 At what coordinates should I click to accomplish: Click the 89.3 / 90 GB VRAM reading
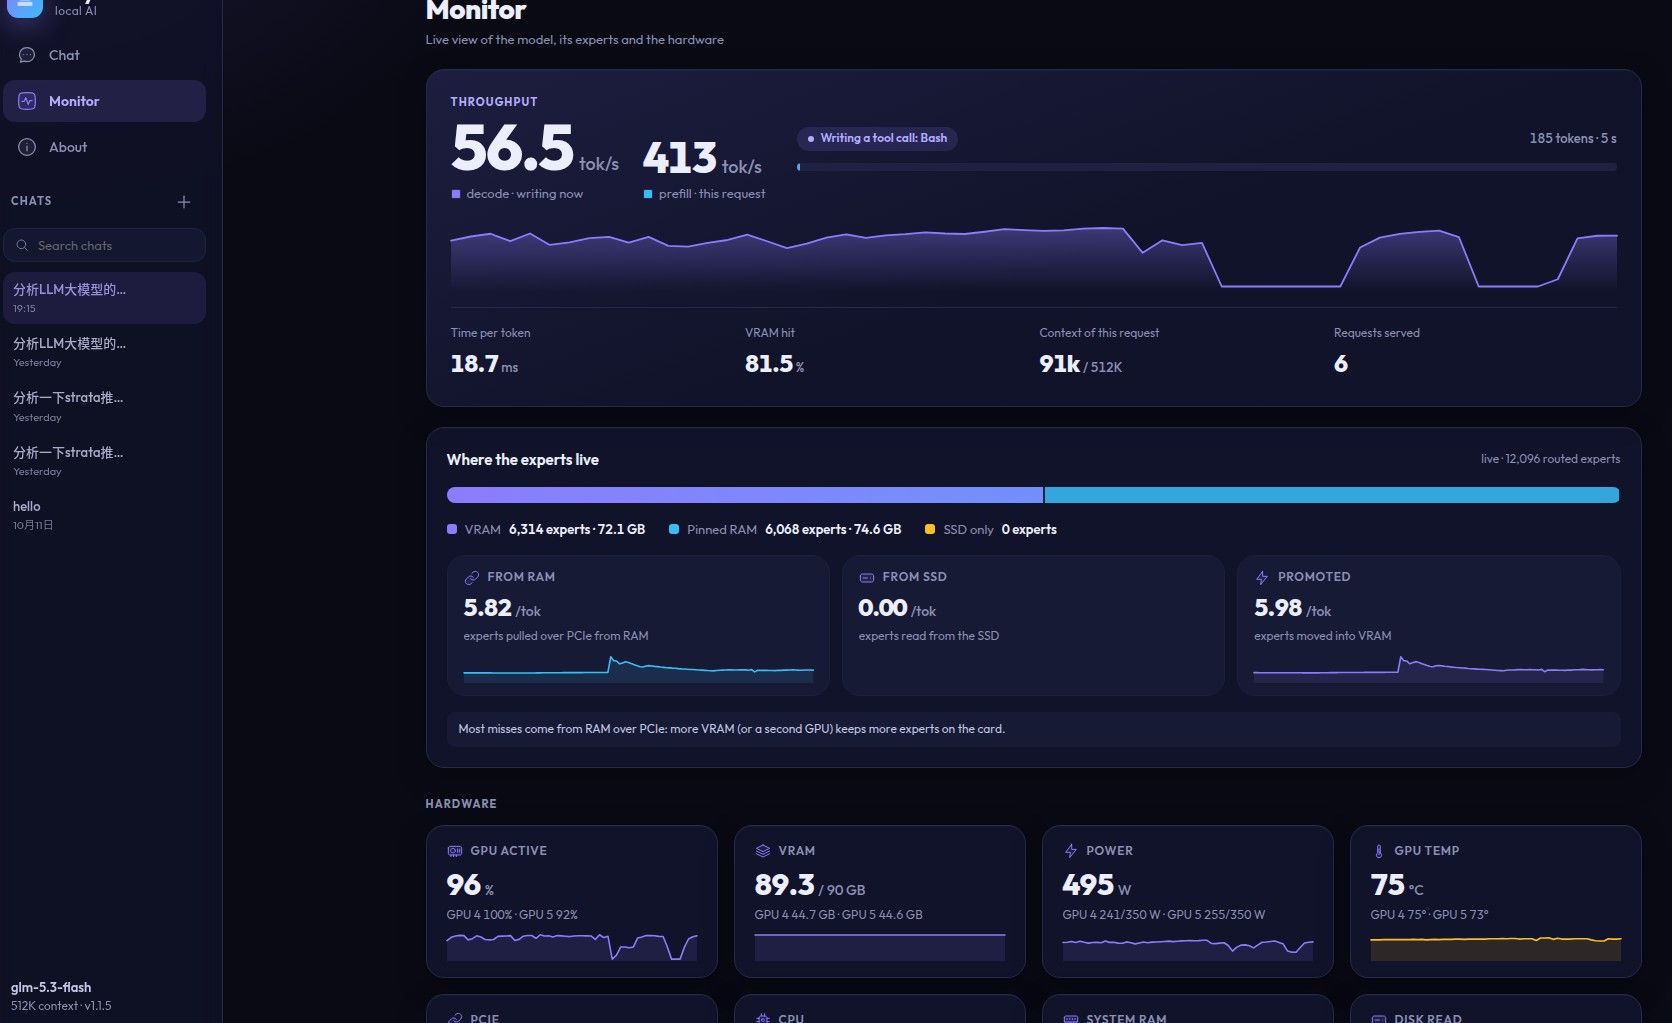[810, 885]
